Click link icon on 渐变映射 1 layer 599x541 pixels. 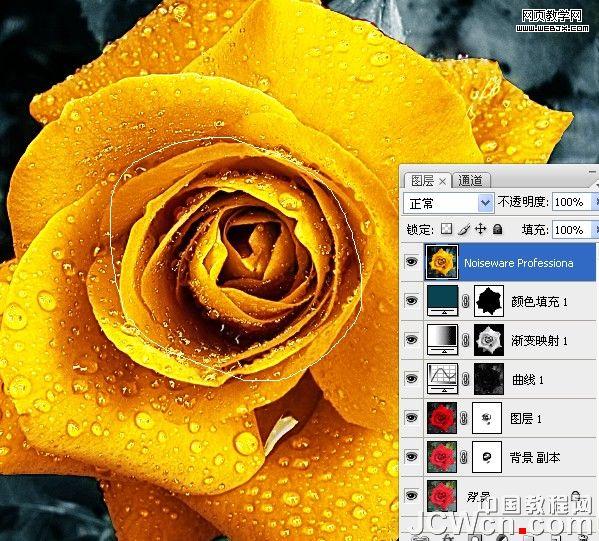465,340
